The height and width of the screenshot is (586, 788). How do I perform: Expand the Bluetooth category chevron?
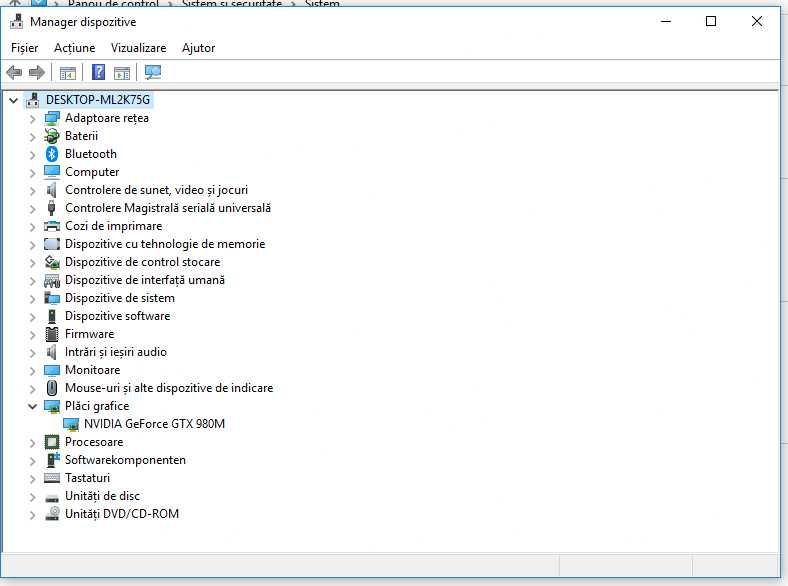pyautogui.click(x=33, y=155)
